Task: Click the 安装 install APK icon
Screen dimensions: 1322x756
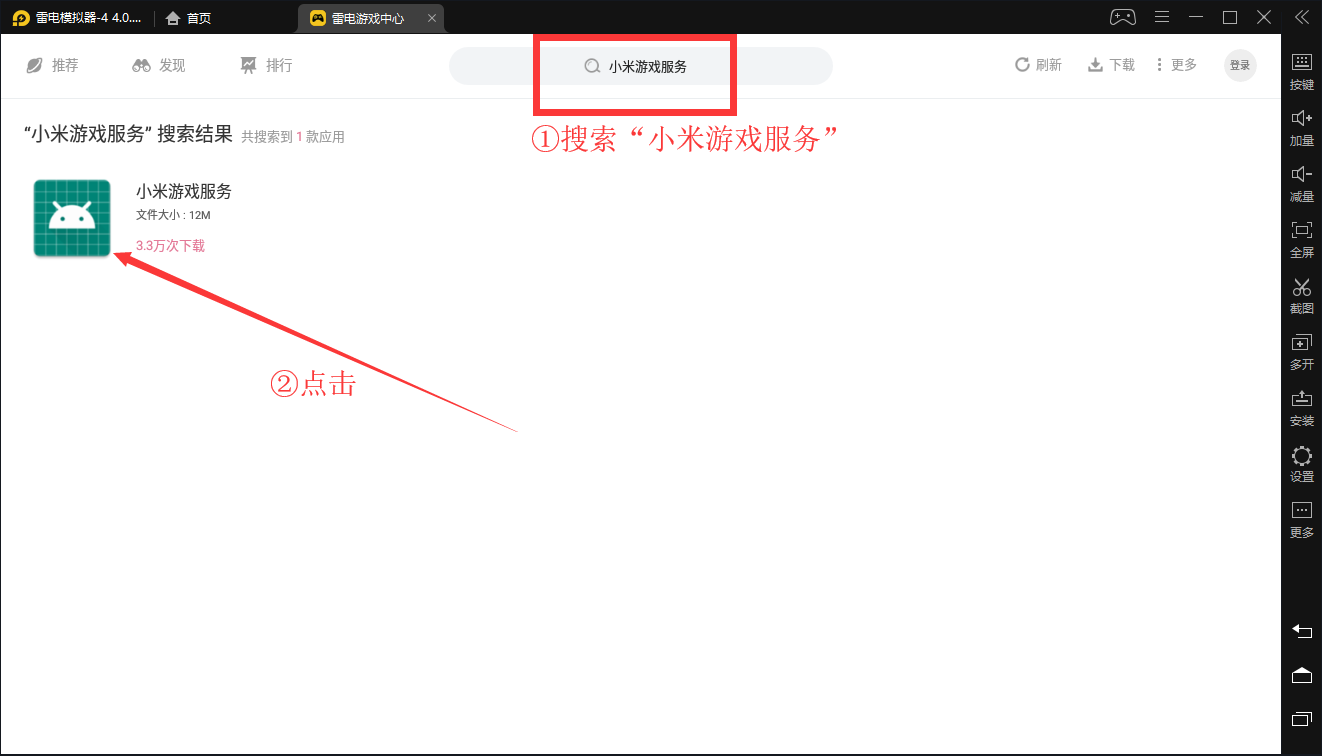Action: click(1301, 407)
